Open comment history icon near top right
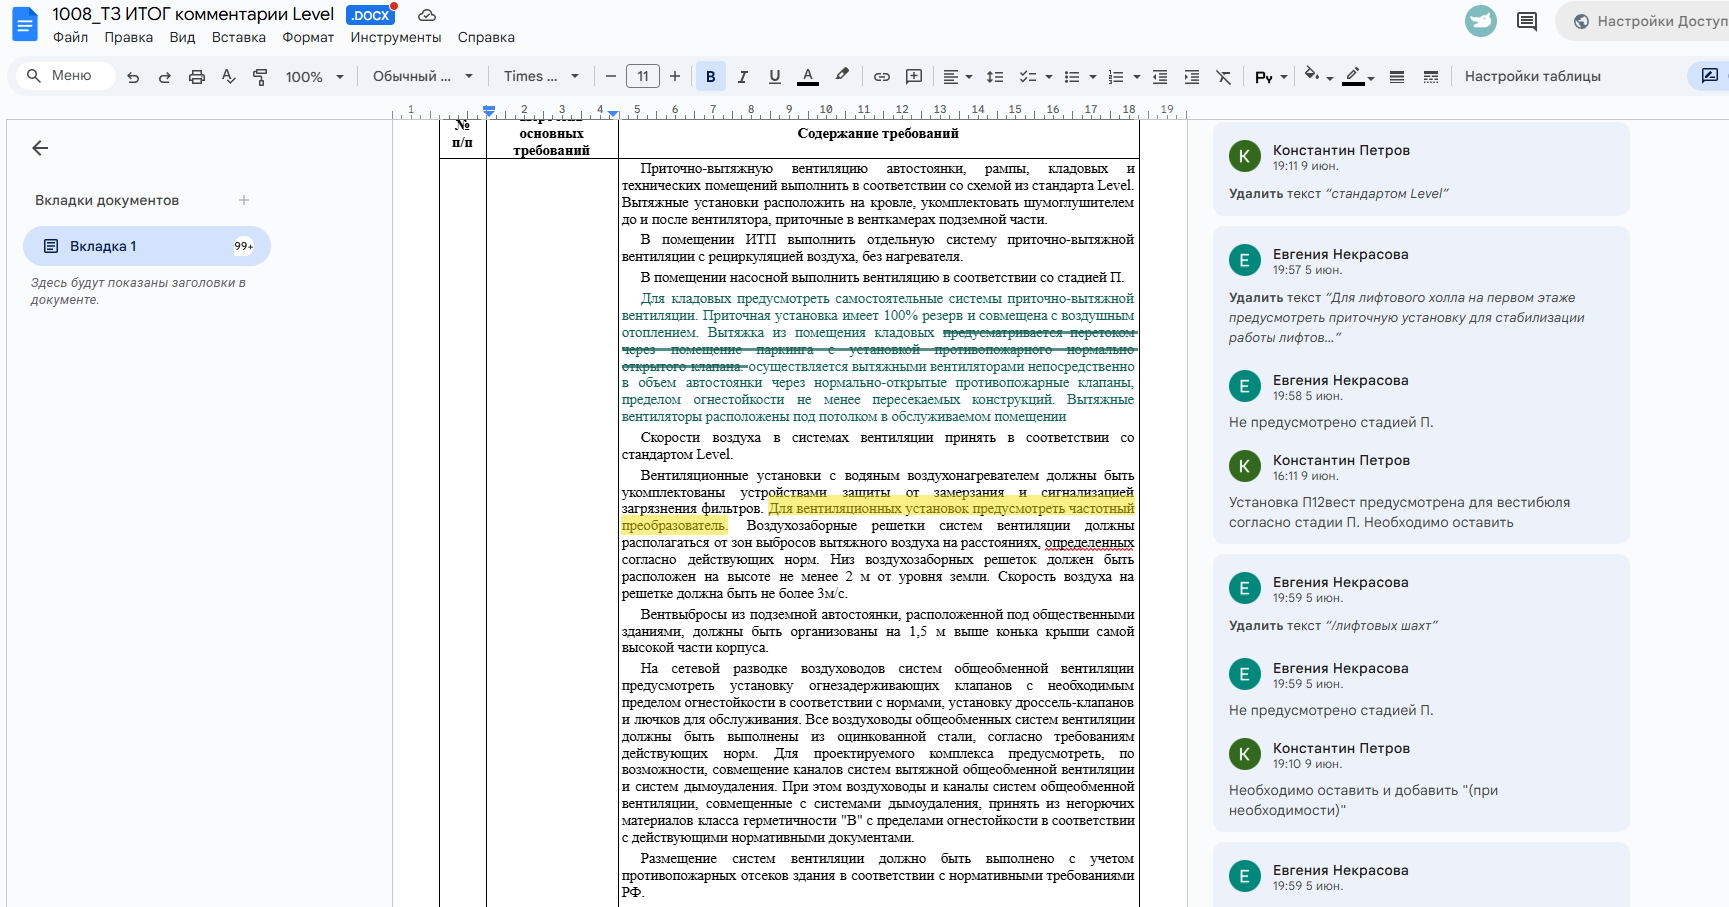The image size is (1729, 907). (x=1527, y=21)
